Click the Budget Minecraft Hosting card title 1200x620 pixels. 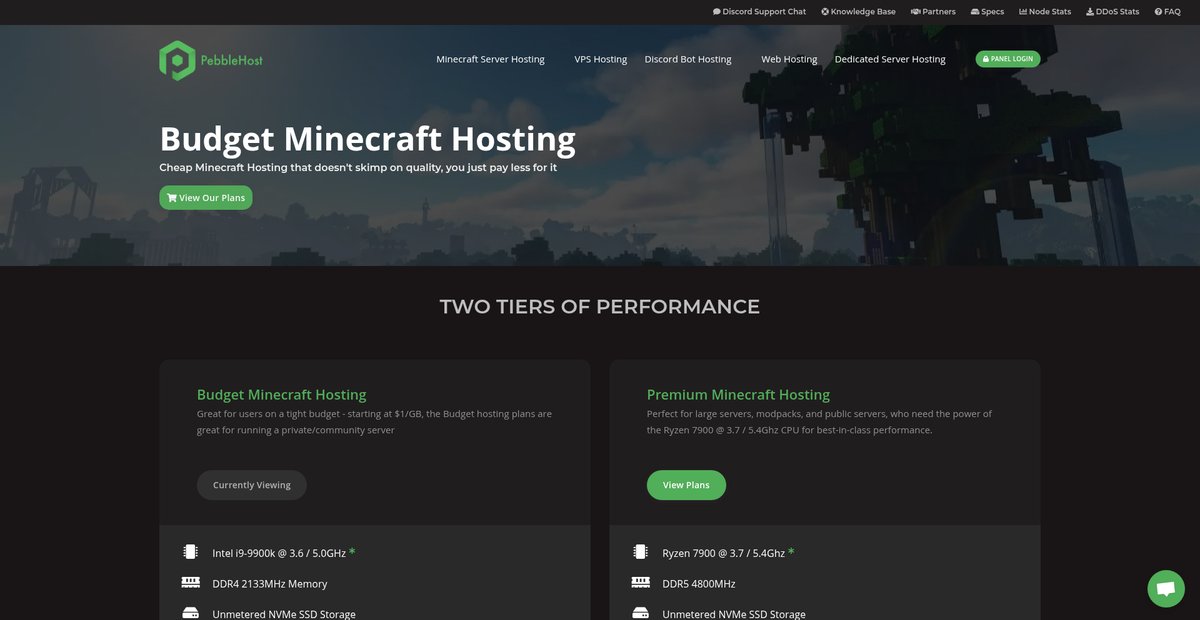281,394
